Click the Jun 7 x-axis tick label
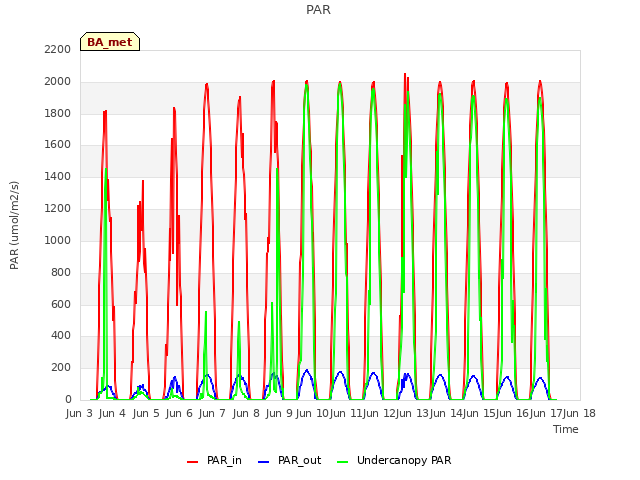 pos(212,413)
